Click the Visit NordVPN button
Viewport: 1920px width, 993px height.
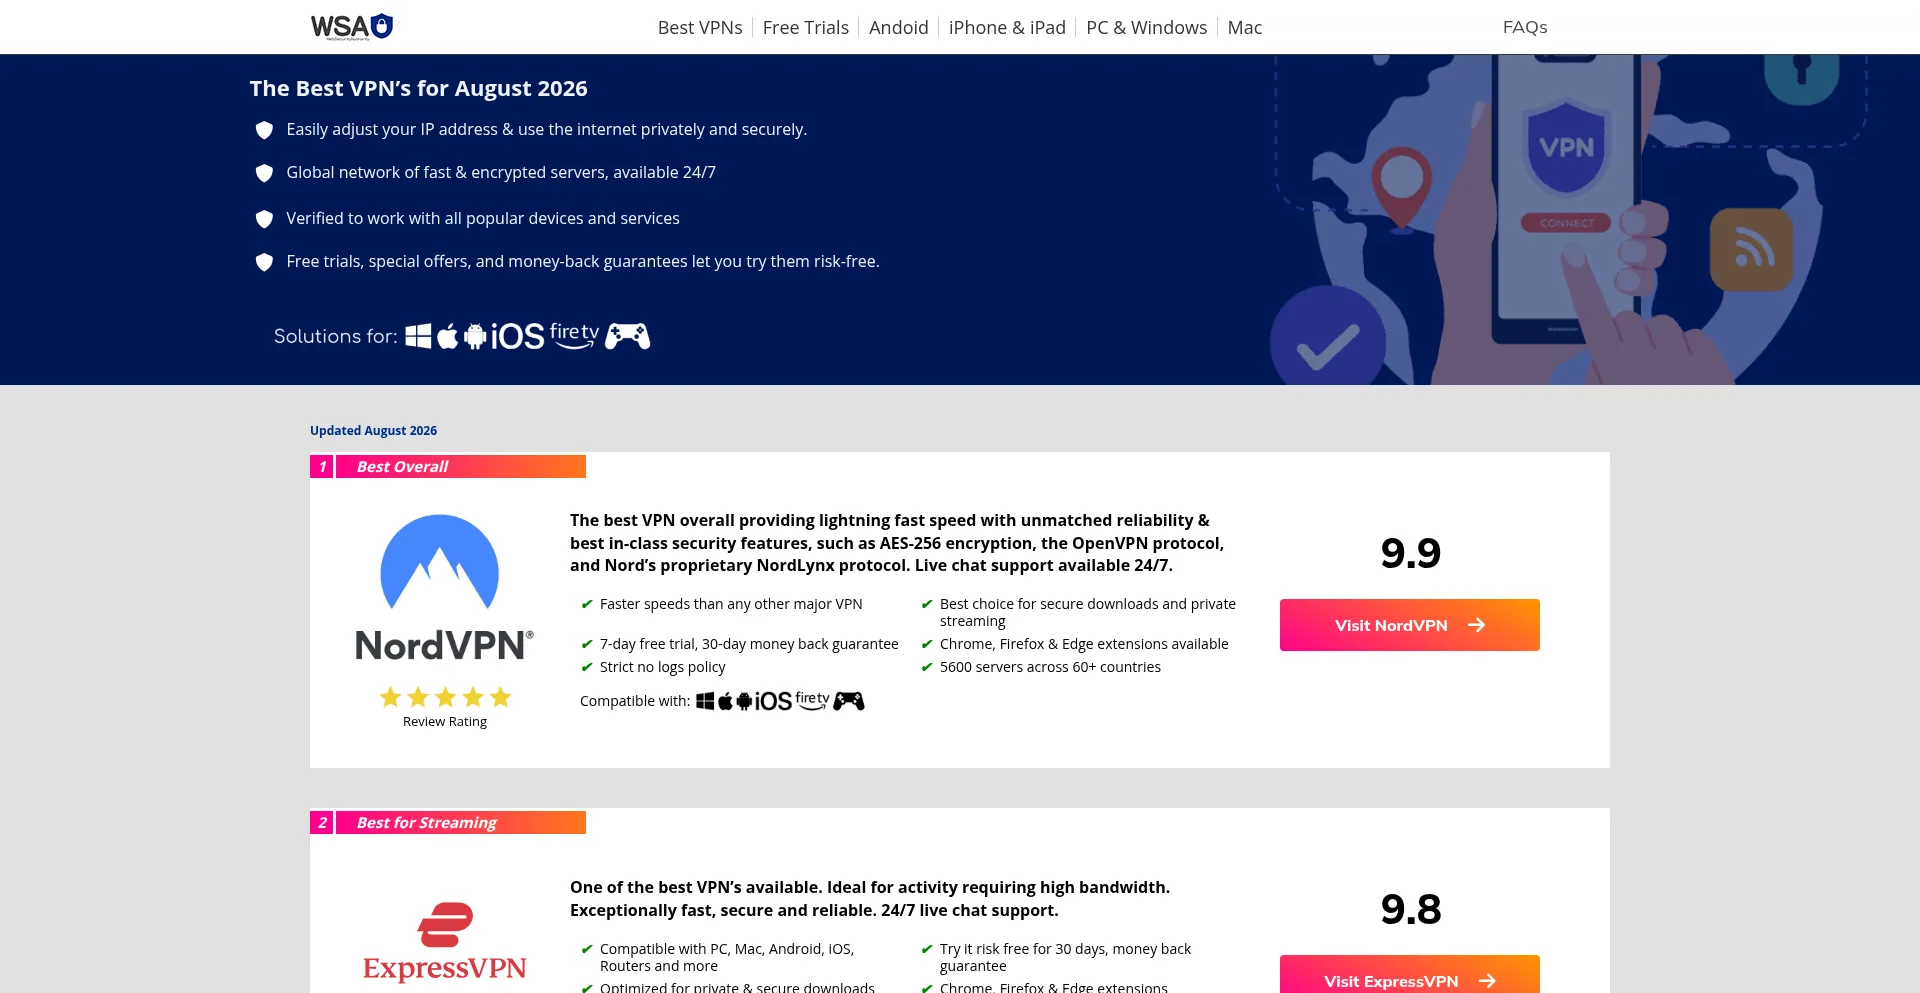point(1410,625)
